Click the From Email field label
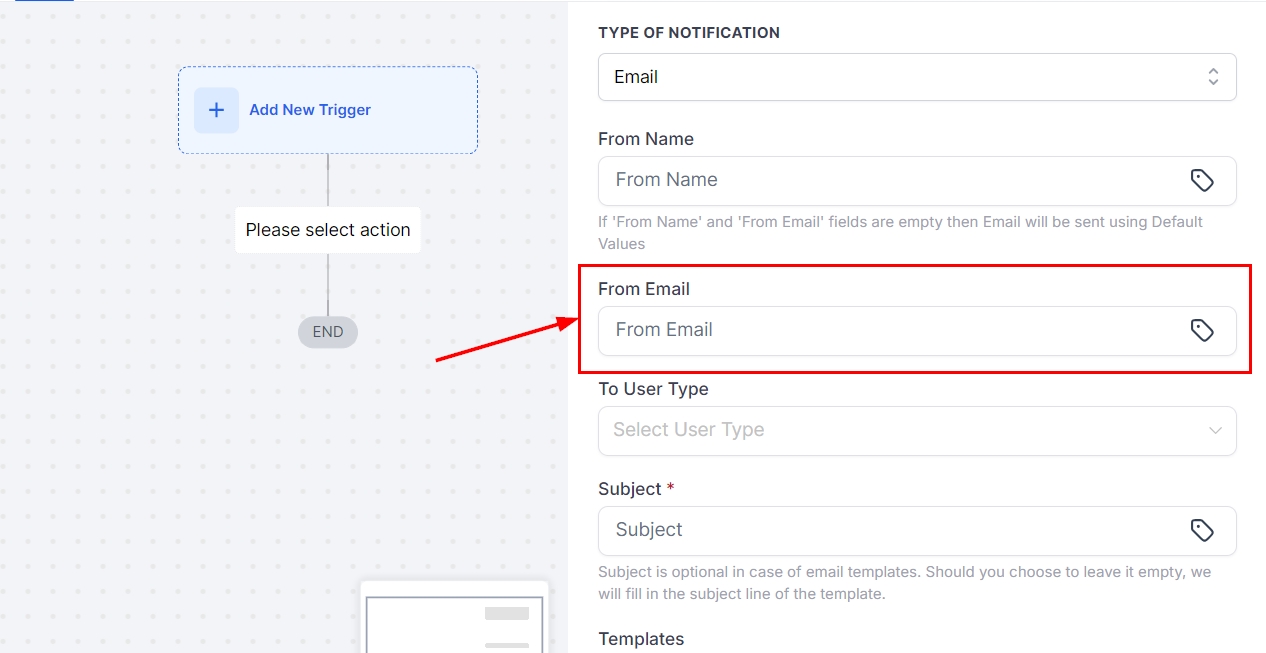1266x653 pixels. pos(644,289)
